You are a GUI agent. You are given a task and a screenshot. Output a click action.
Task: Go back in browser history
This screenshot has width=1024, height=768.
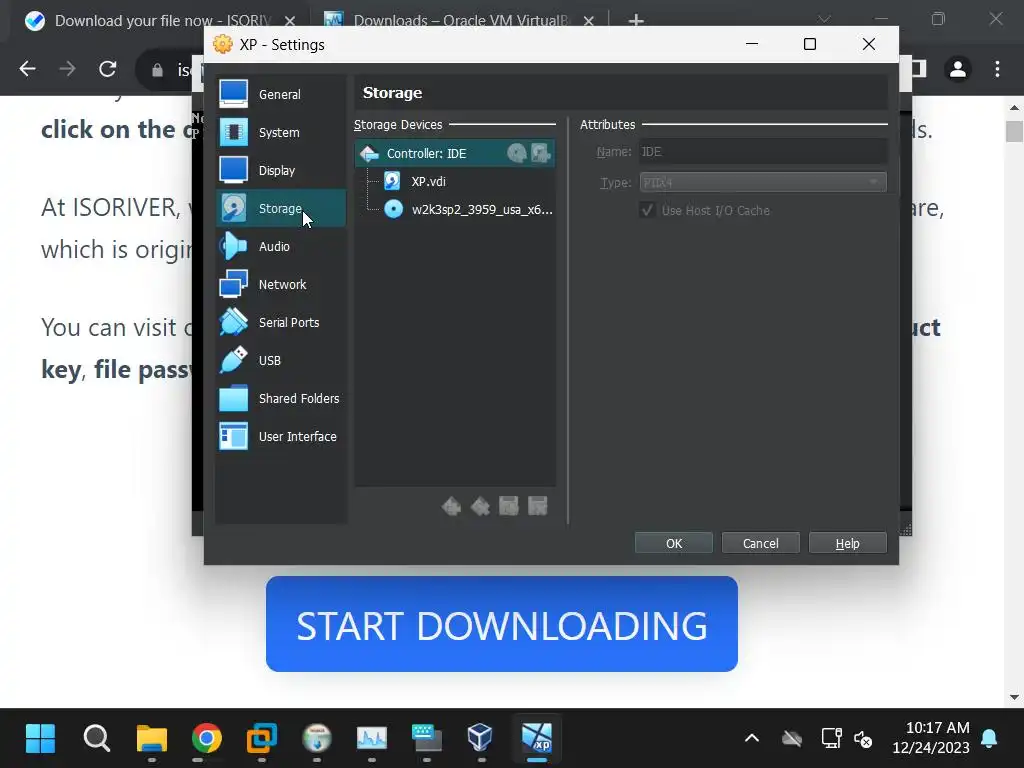click(x=27, y=69)
